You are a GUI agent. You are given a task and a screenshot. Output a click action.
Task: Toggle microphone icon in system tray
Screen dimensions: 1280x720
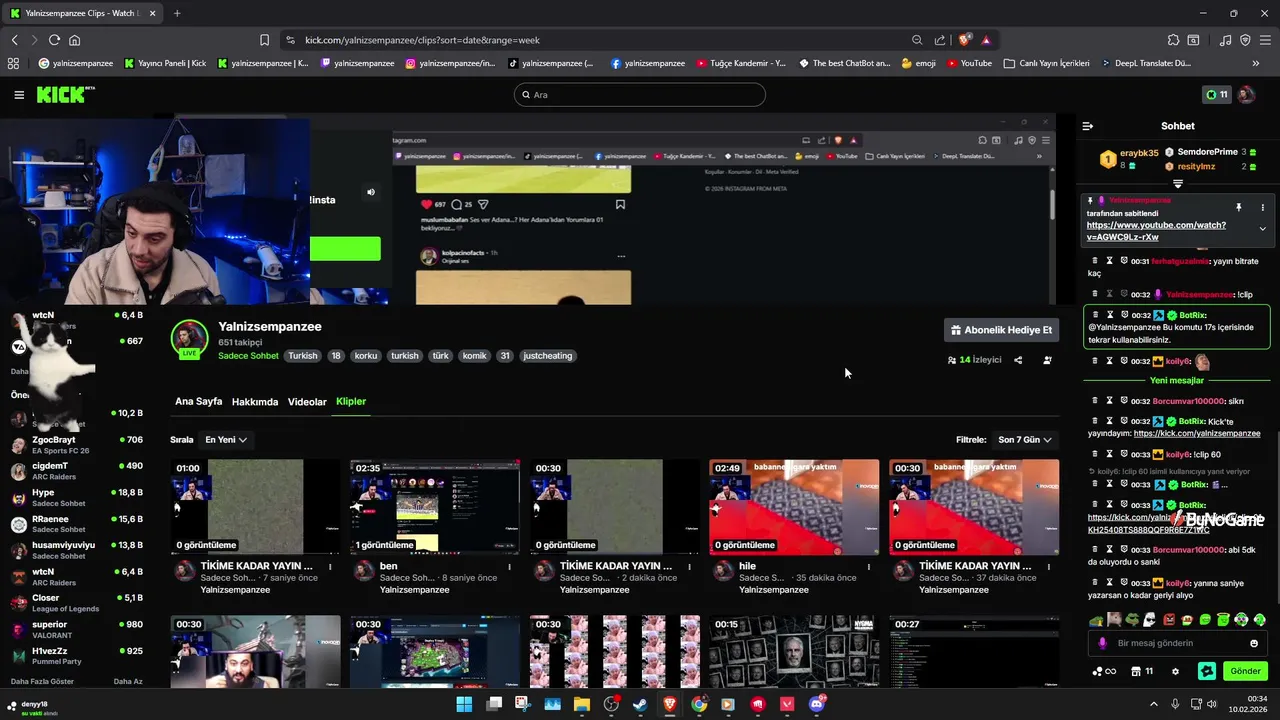1175,704
